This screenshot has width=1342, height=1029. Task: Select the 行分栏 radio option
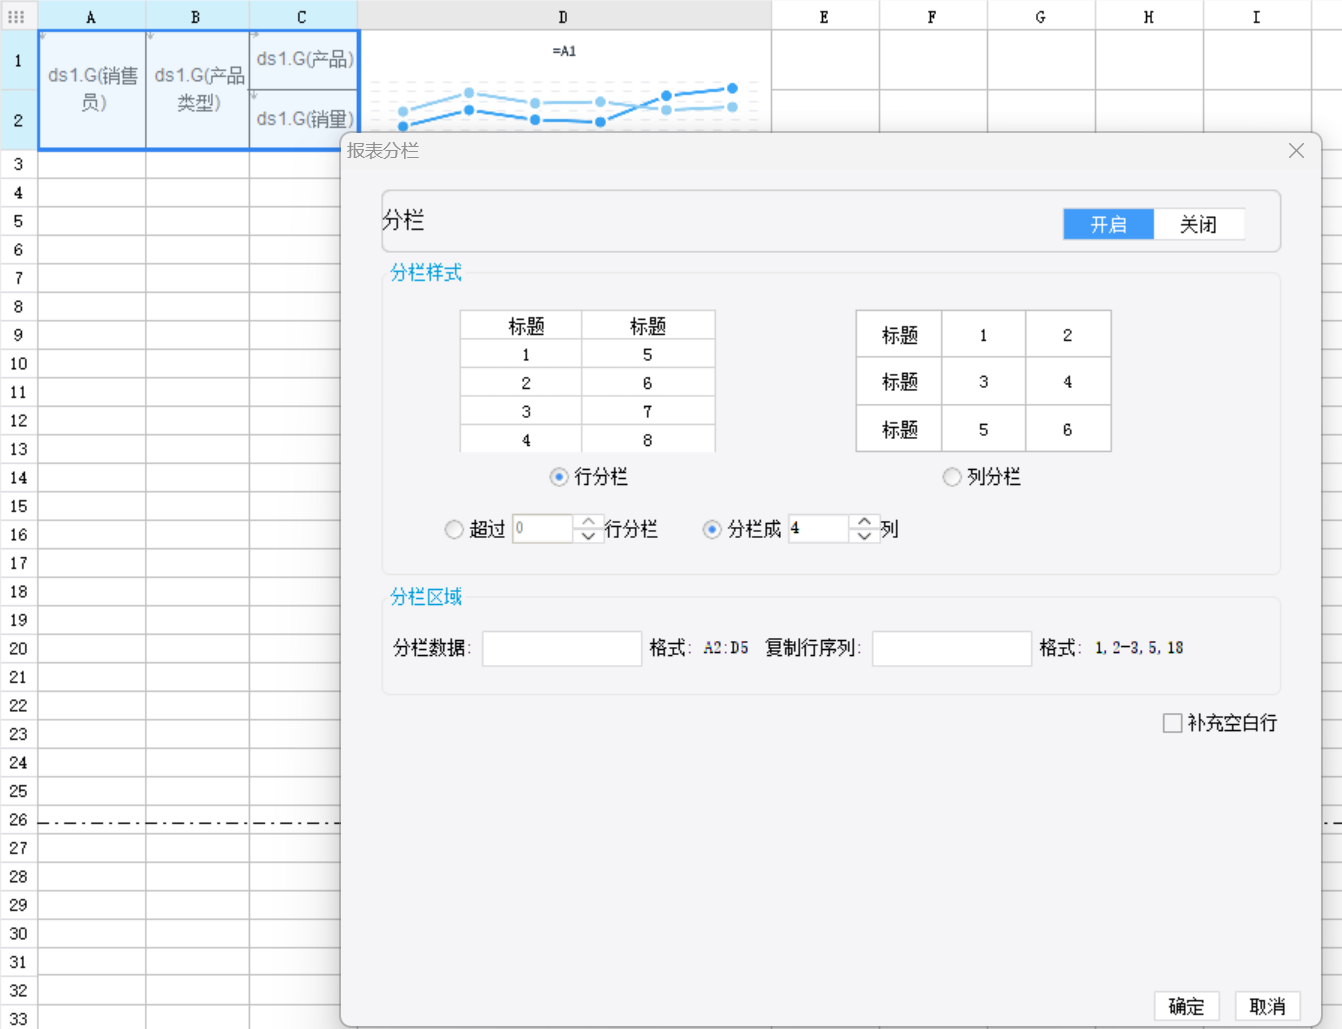(x=559, y=477)
